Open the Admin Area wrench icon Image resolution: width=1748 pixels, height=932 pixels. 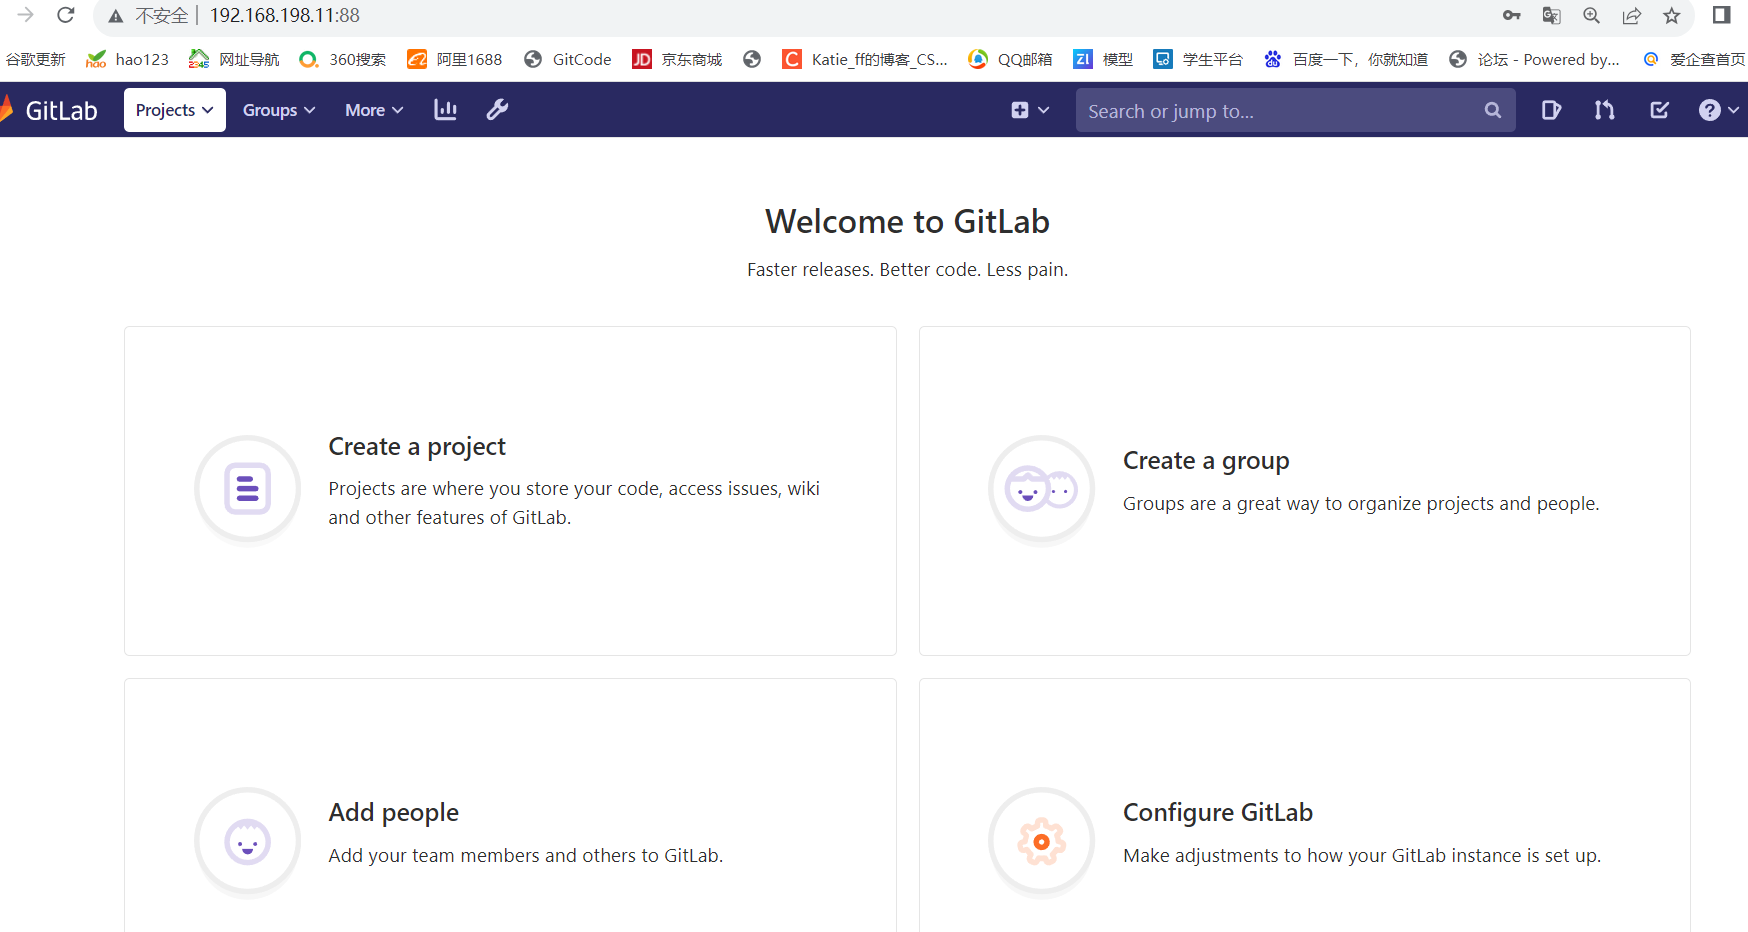pos(497,110)
